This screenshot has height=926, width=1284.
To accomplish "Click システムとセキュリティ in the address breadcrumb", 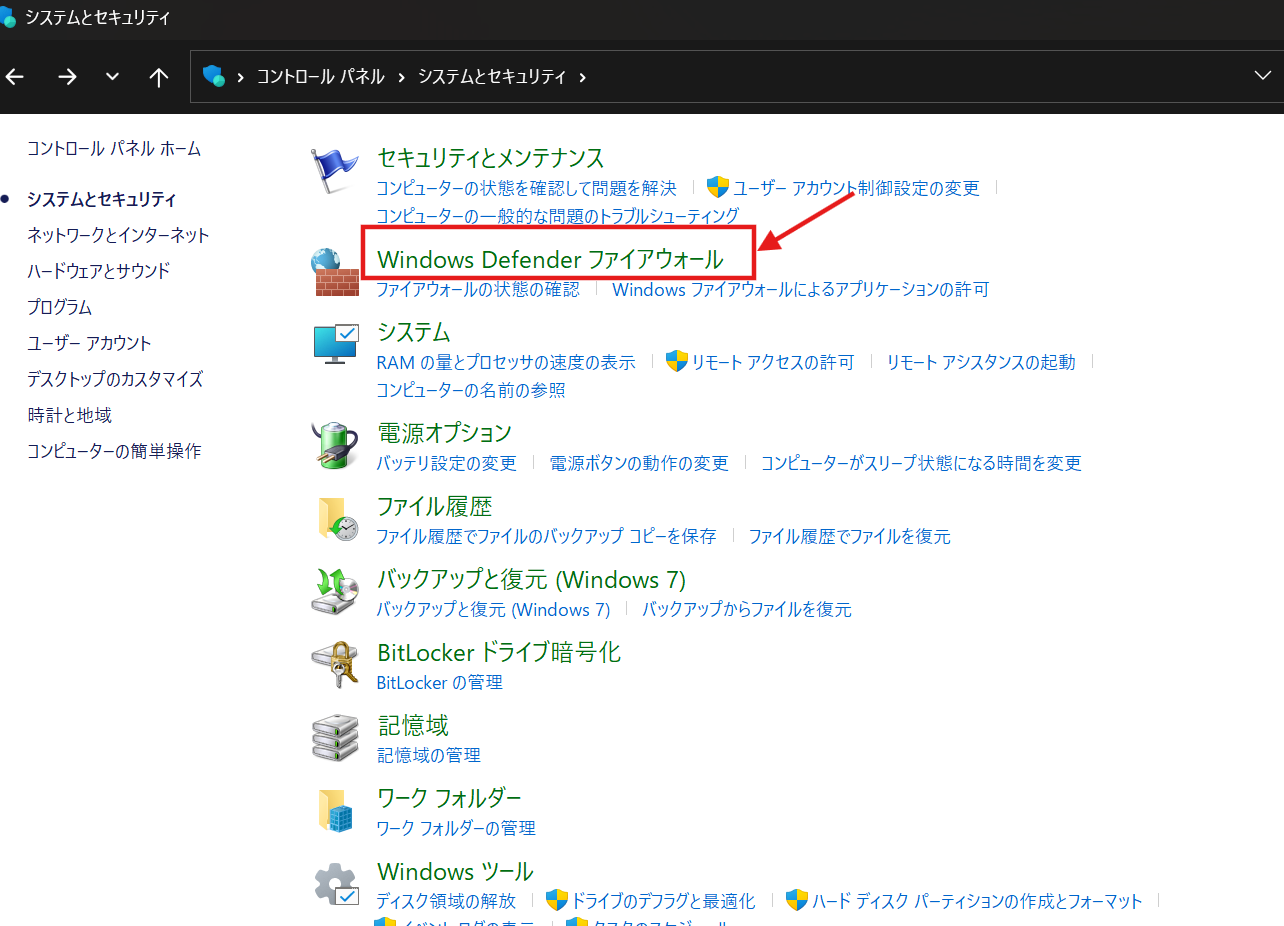I will [x=492, y=77].
